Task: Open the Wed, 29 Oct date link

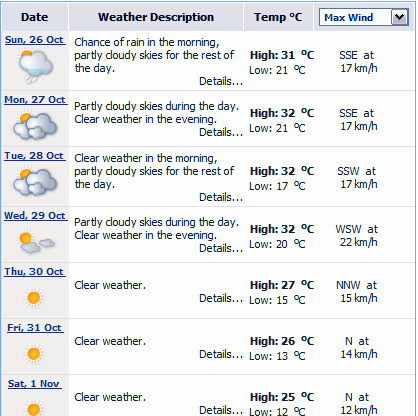Action: pos(35,216)
